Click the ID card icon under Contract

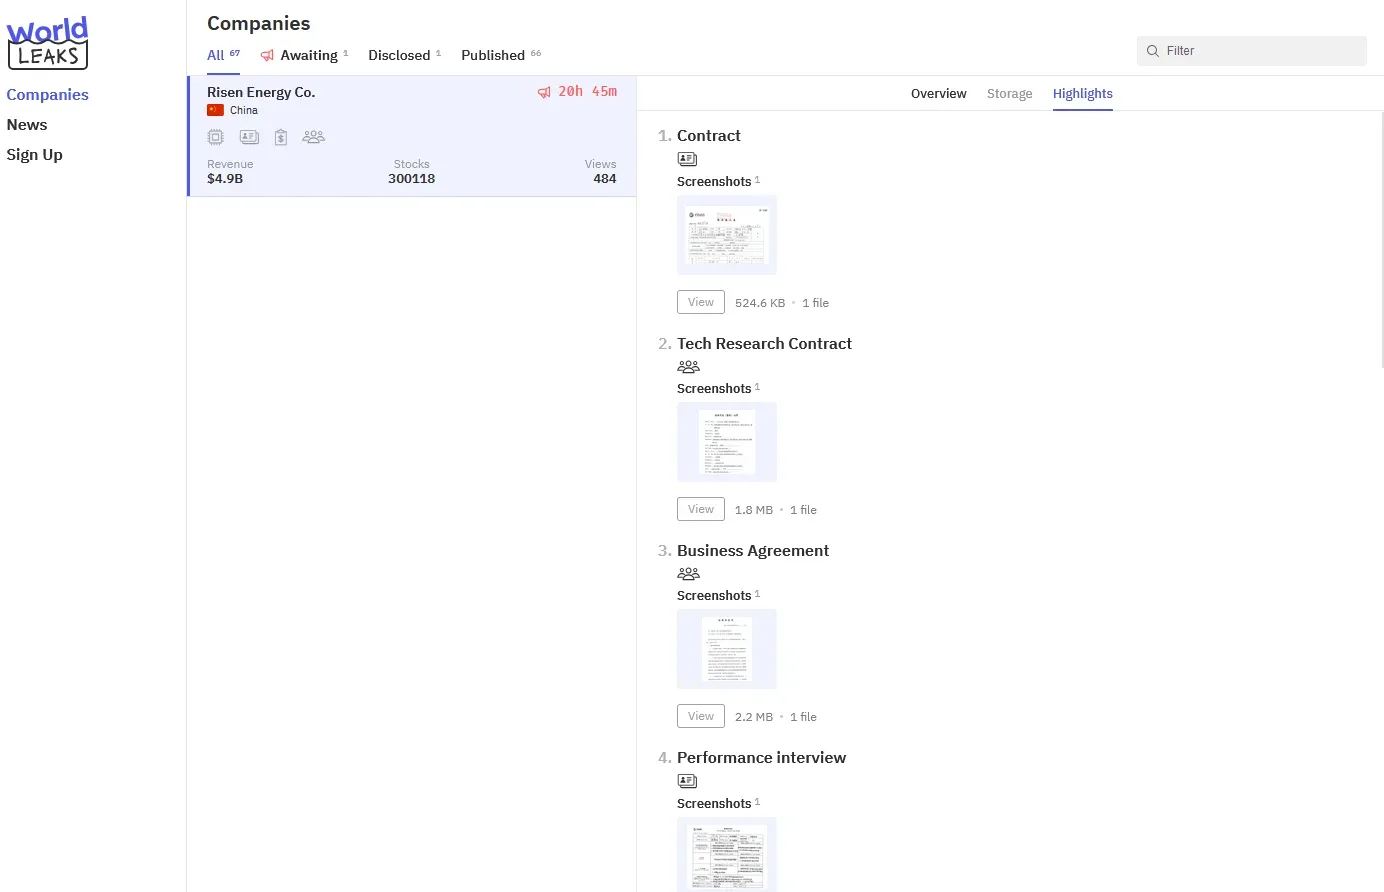[687, 159]
